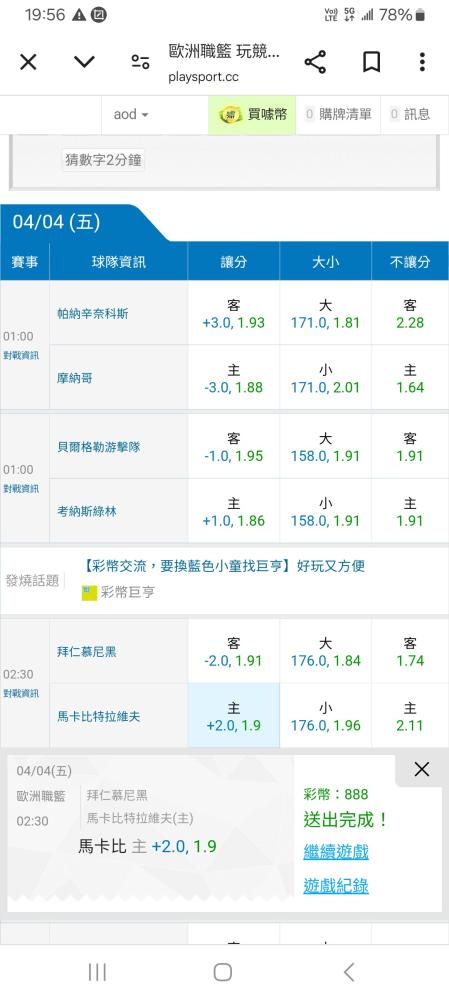This screenshot has height=1000, width=449.
Task: Expand the aod account dropdown
Action: [131, 115]
